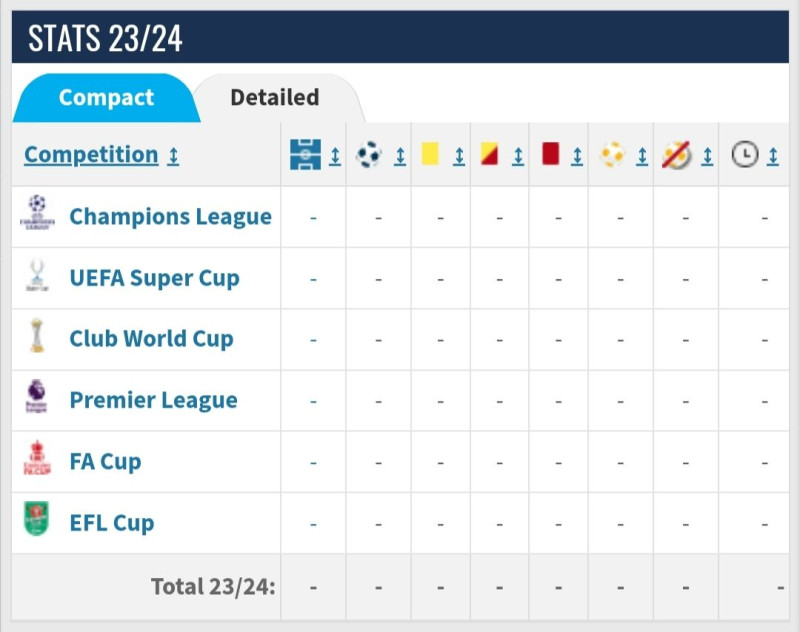The width and height of the screenshot is (800, 632).
Task: Click the yellow card icon header
Action: (x=430, y=154)
